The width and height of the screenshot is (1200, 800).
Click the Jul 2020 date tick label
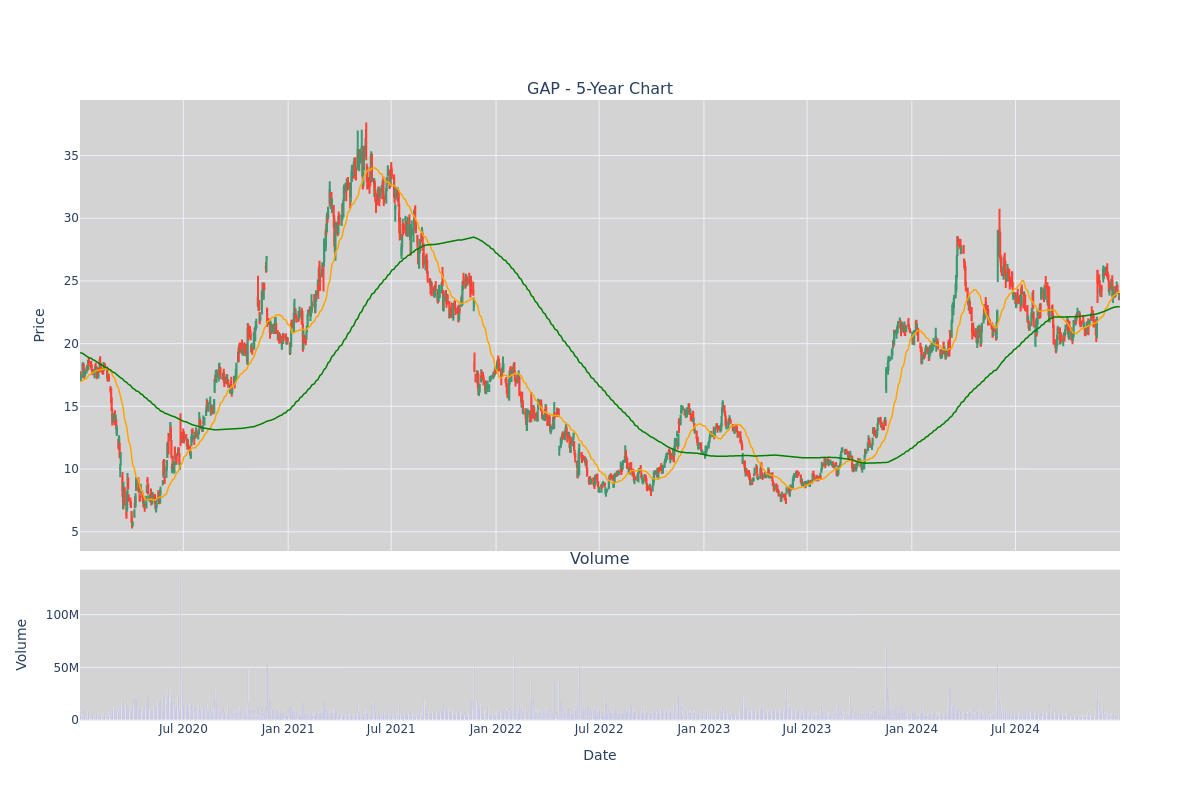[x=183, y=729]
